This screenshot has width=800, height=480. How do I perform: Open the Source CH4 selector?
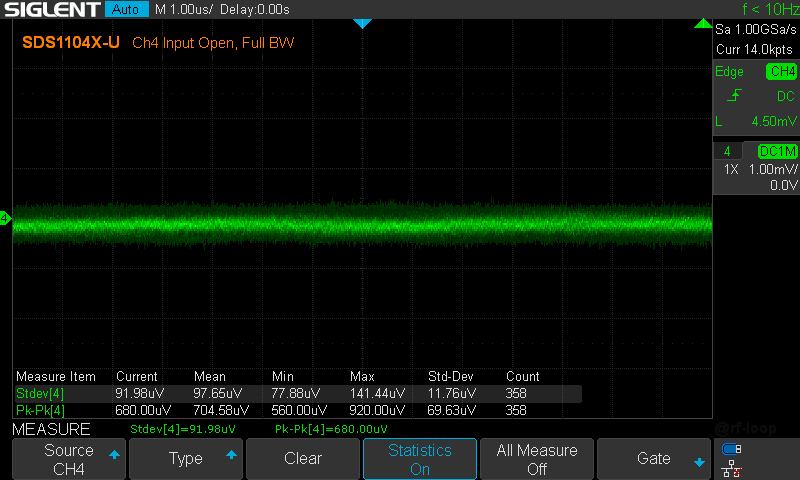point(69,459)
